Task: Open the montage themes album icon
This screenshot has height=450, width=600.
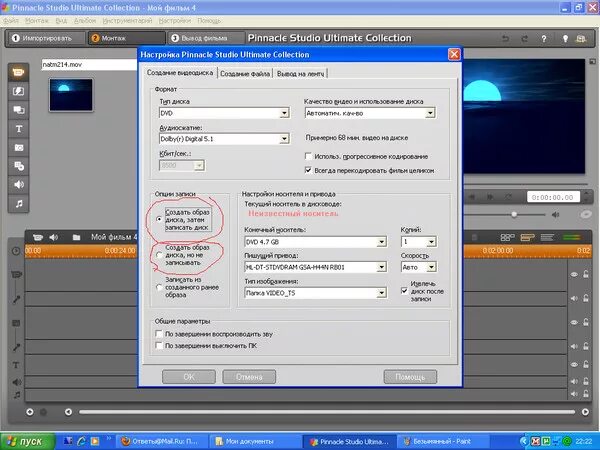Action: click(x=18, y=110)
